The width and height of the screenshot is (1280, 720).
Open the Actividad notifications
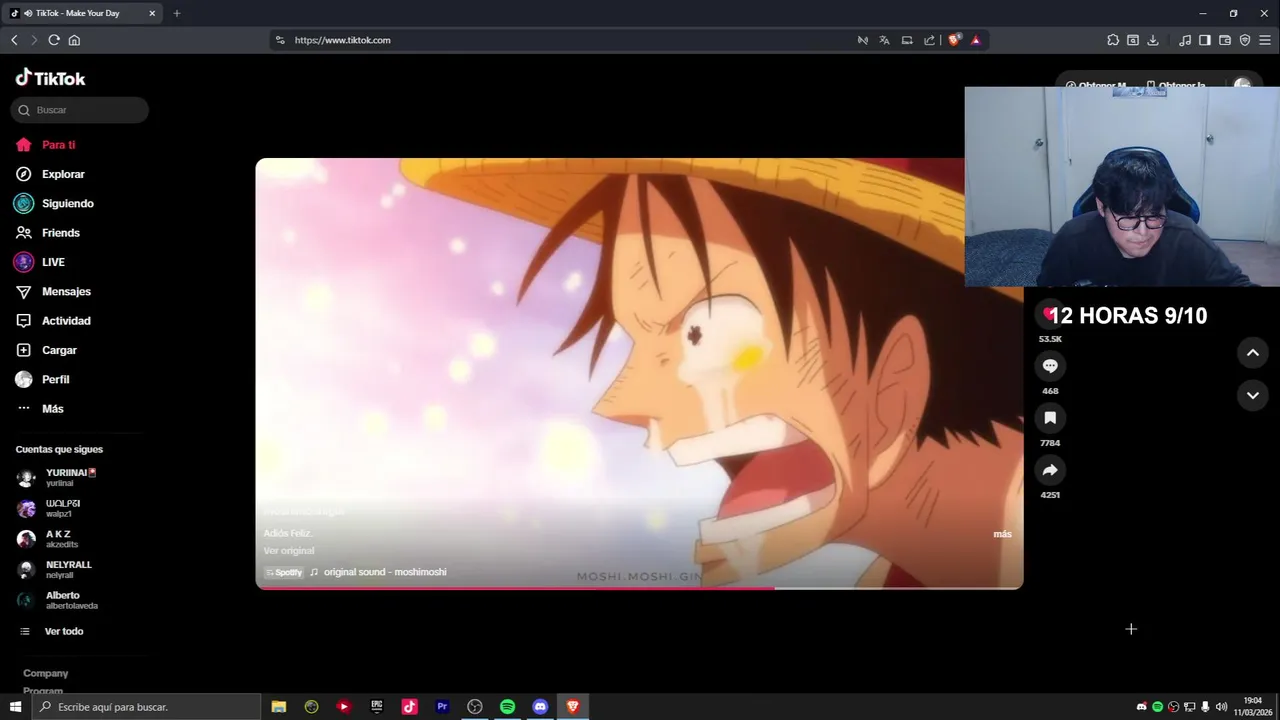click(x=53, y=321)
